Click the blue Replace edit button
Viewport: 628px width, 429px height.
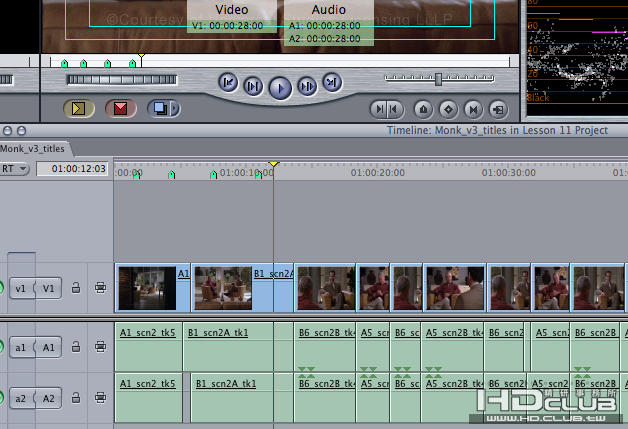pos(160,109)
